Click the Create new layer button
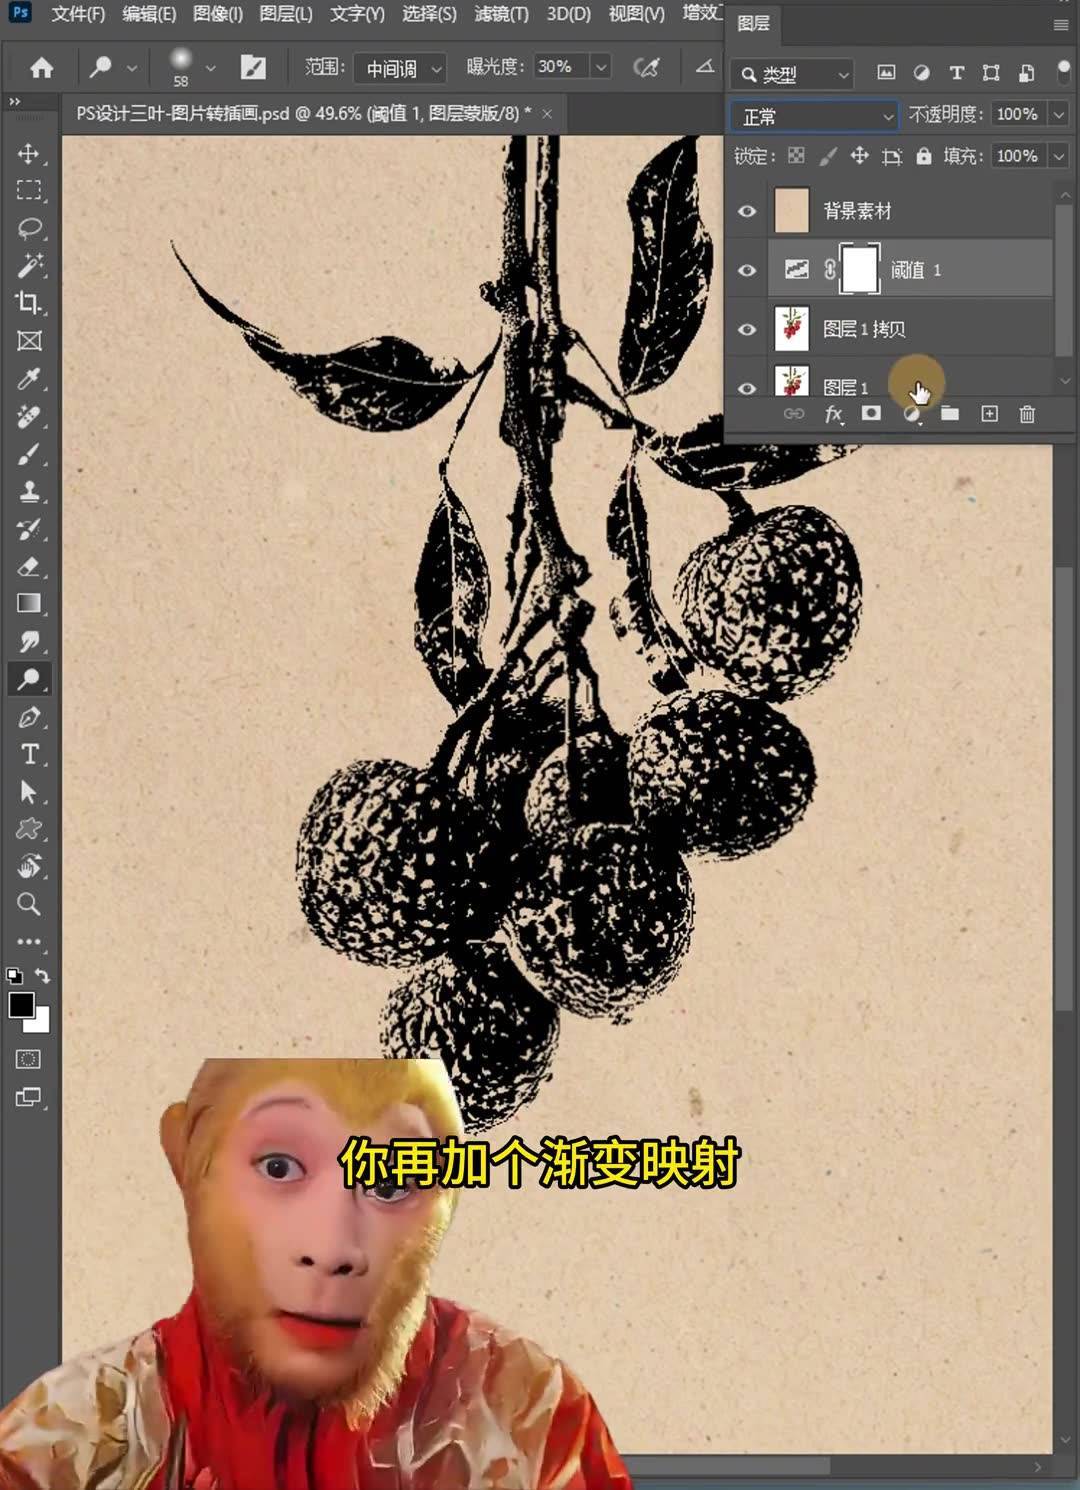The width and height of the screenshot is (1080, 1490). coord(988,414)
